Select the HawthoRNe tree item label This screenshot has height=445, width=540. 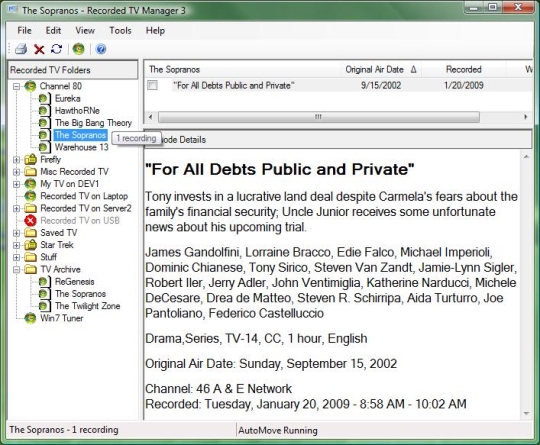point(77,111)
